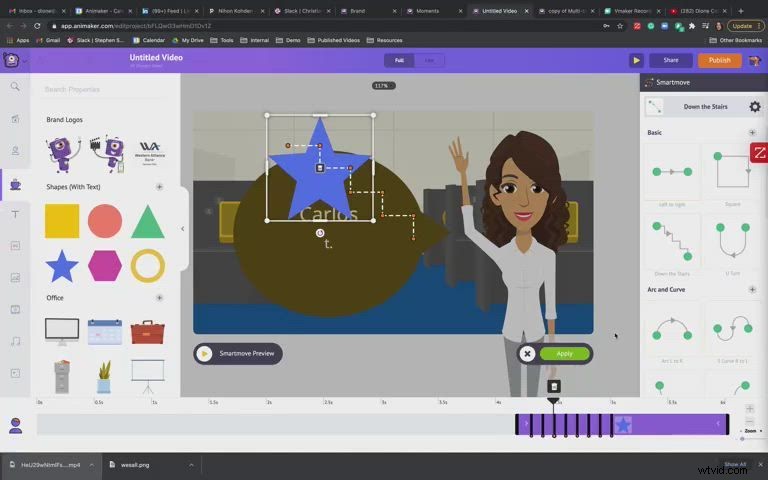Image resolution: width=768 pixels, height=480 pixels.
Task: Publish the video
Action: tap(719, 60)
